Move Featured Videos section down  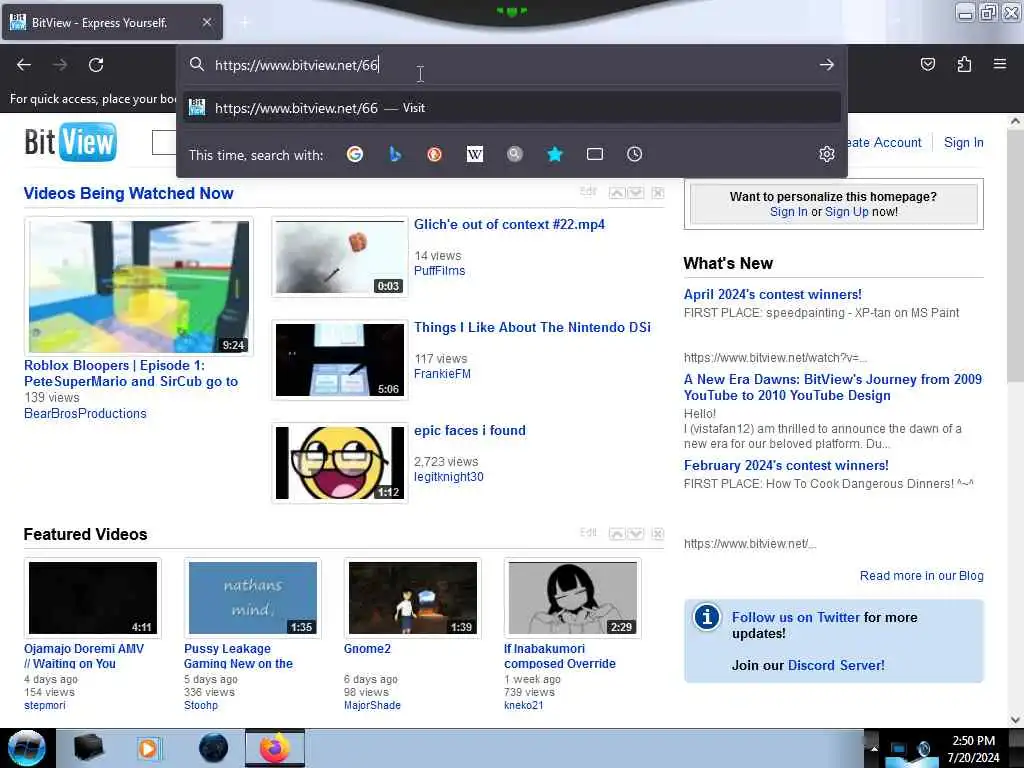pyautogui.click(x=635, y=534)
